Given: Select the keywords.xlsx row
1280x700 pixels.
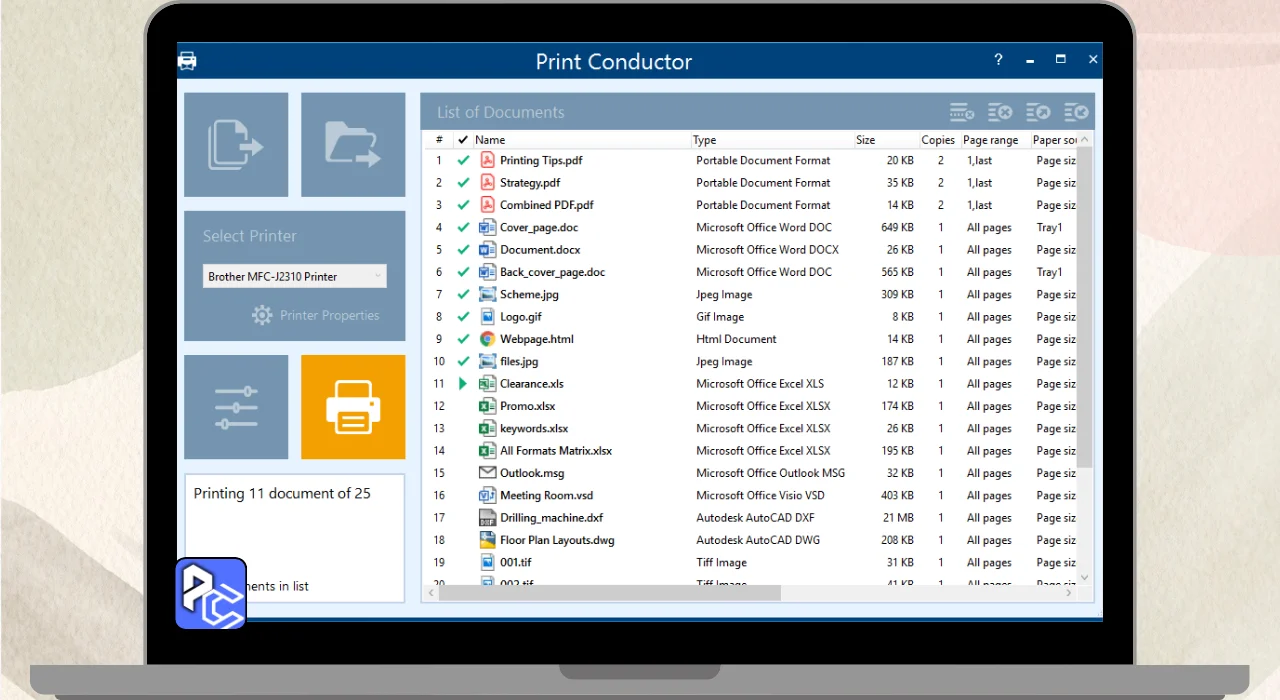Looking at the screenshot, I should point(750,428).
